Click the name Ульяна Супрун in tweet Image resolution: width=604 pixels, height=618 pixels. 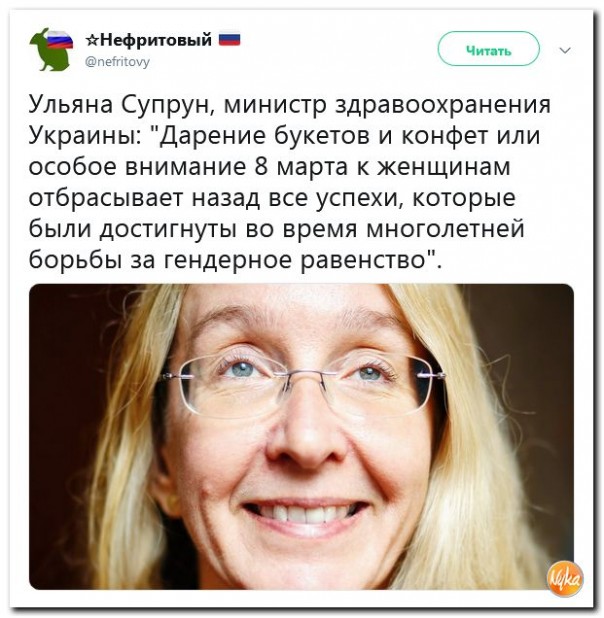click(121, 105)
